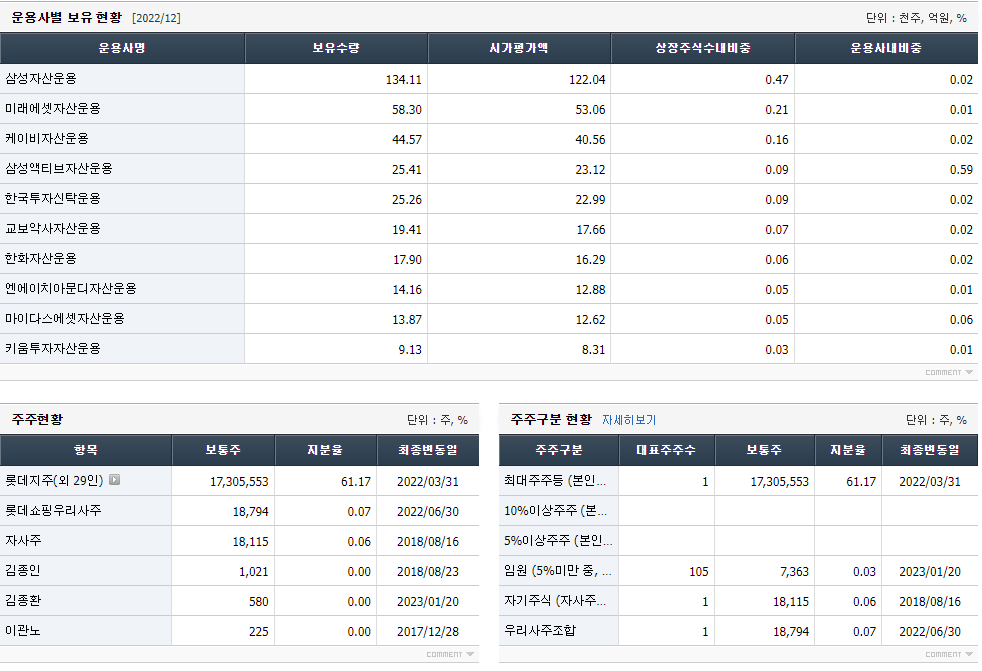
Task: Click the 1,021 share count for 김종인
Action: click(x=253, y=573)
